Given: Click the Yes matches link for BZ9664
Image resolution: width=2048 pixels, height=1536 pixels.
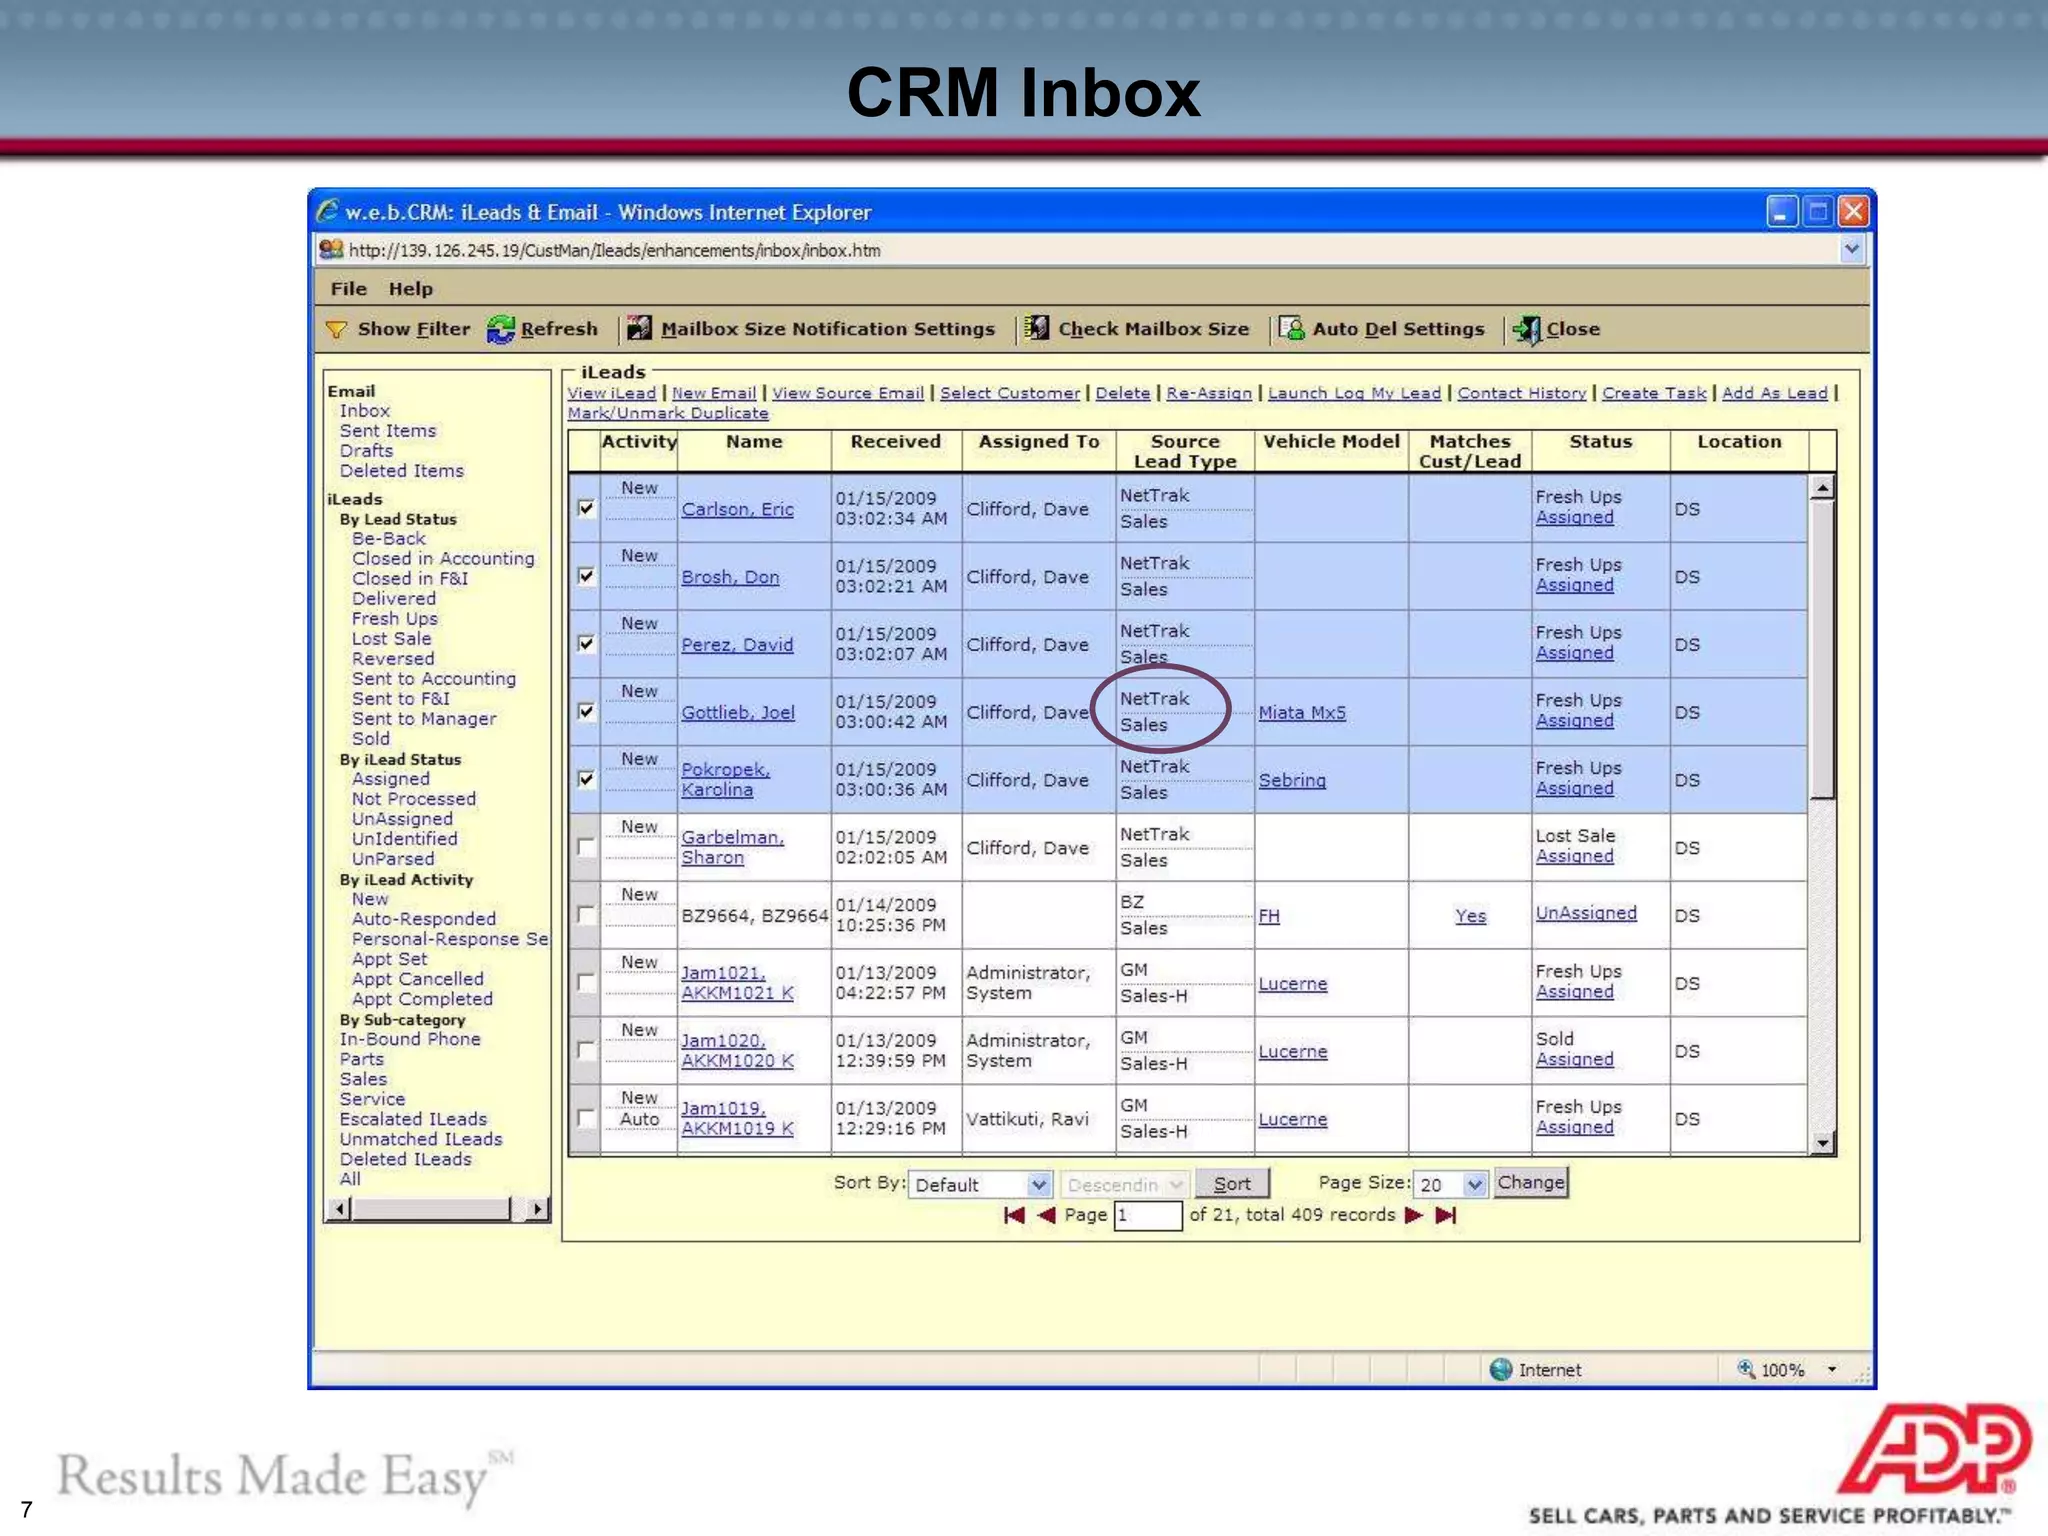Looking at the screenshot, I should coord(1470,915).
